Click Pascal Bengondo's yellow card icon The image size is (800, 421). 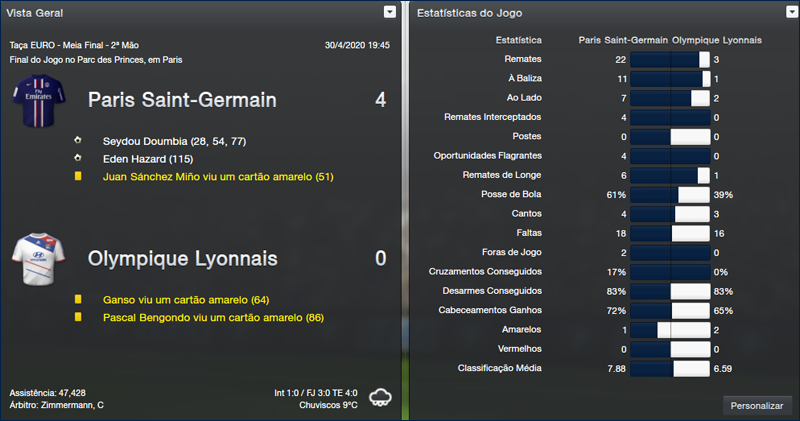tap(77, 317)
